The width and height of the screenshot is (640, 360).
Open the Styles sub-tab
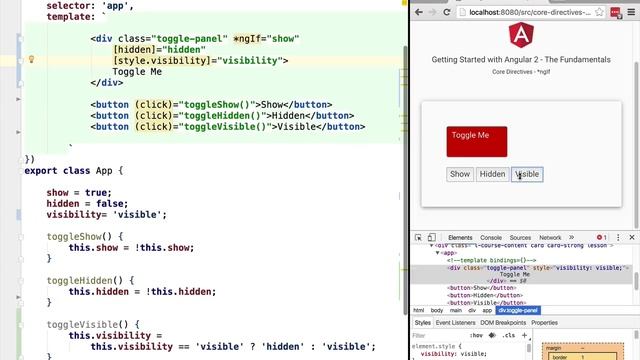[x=422, y=323]
